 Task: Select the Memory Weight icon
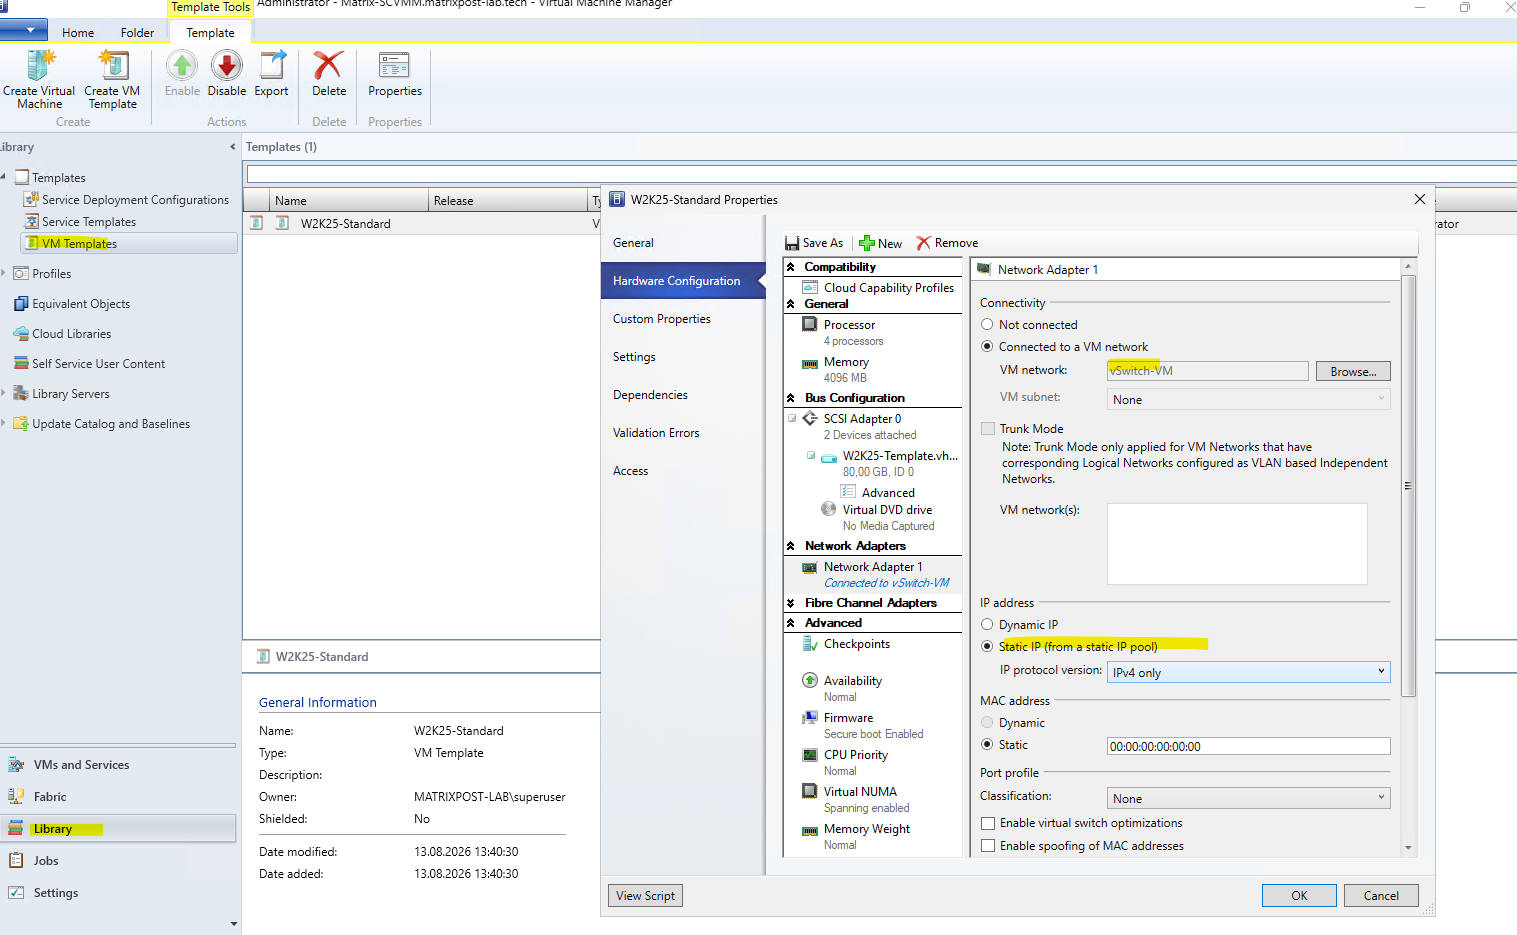(x=810, y=830)
